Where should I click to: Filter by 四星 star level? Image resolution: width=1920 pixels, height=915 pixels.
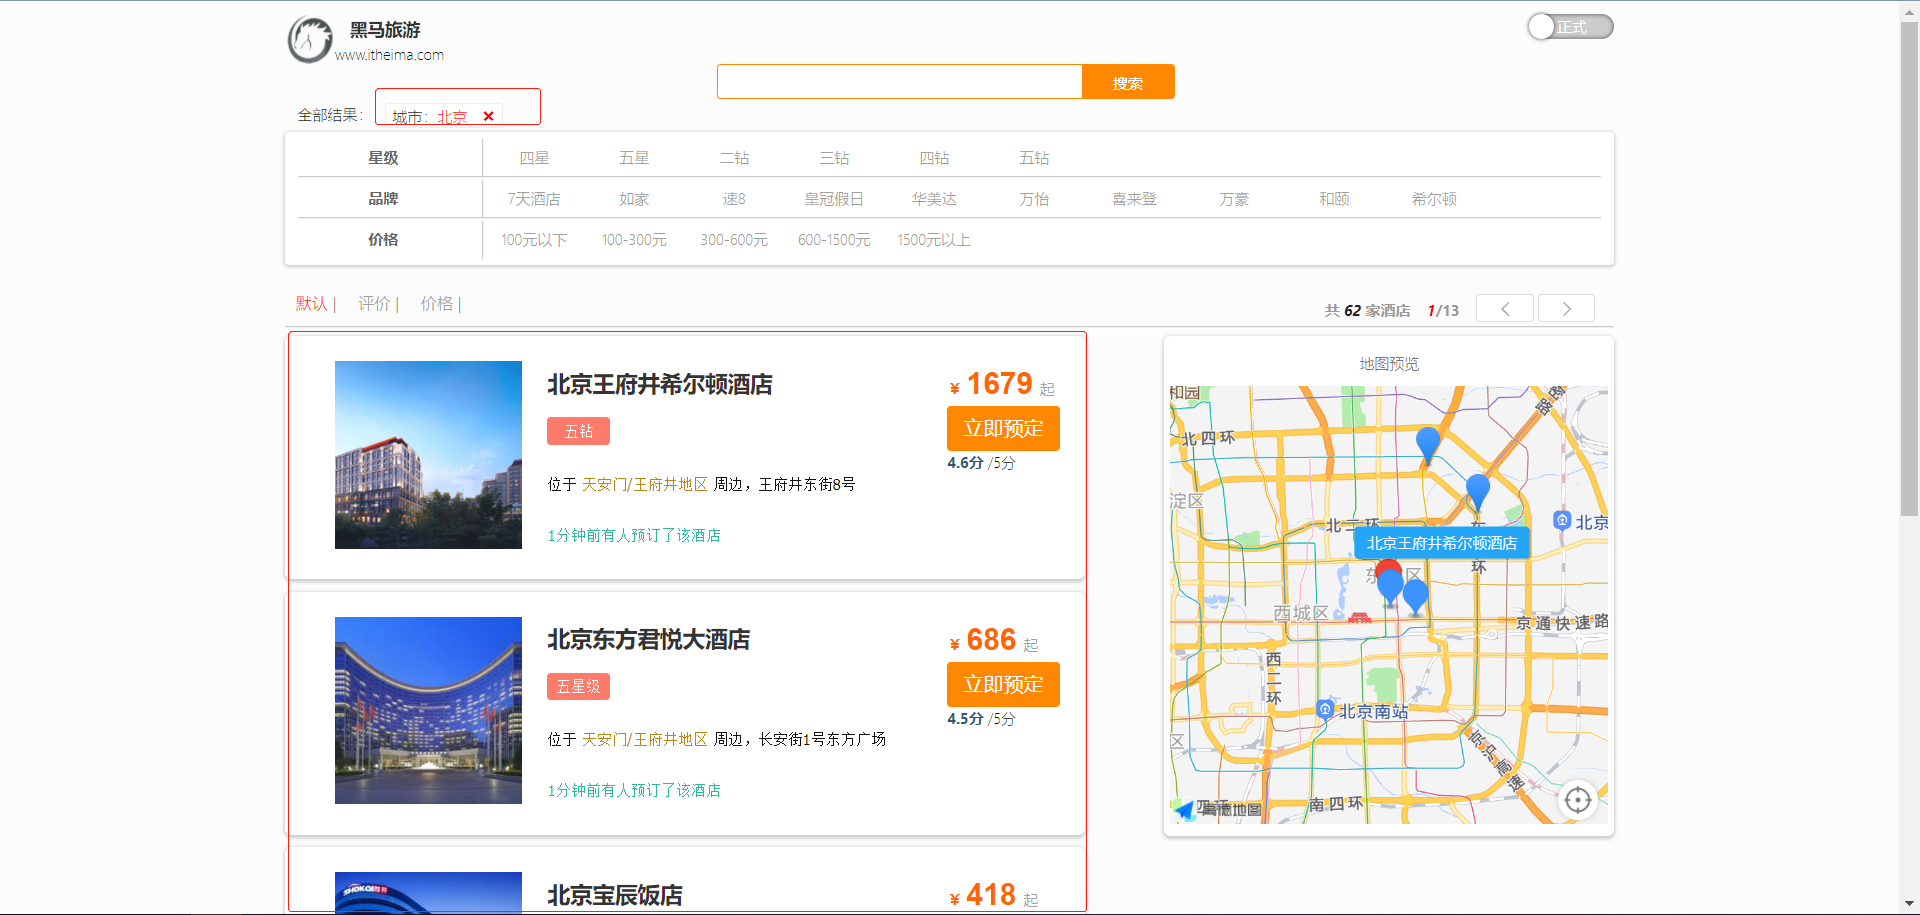534,158
